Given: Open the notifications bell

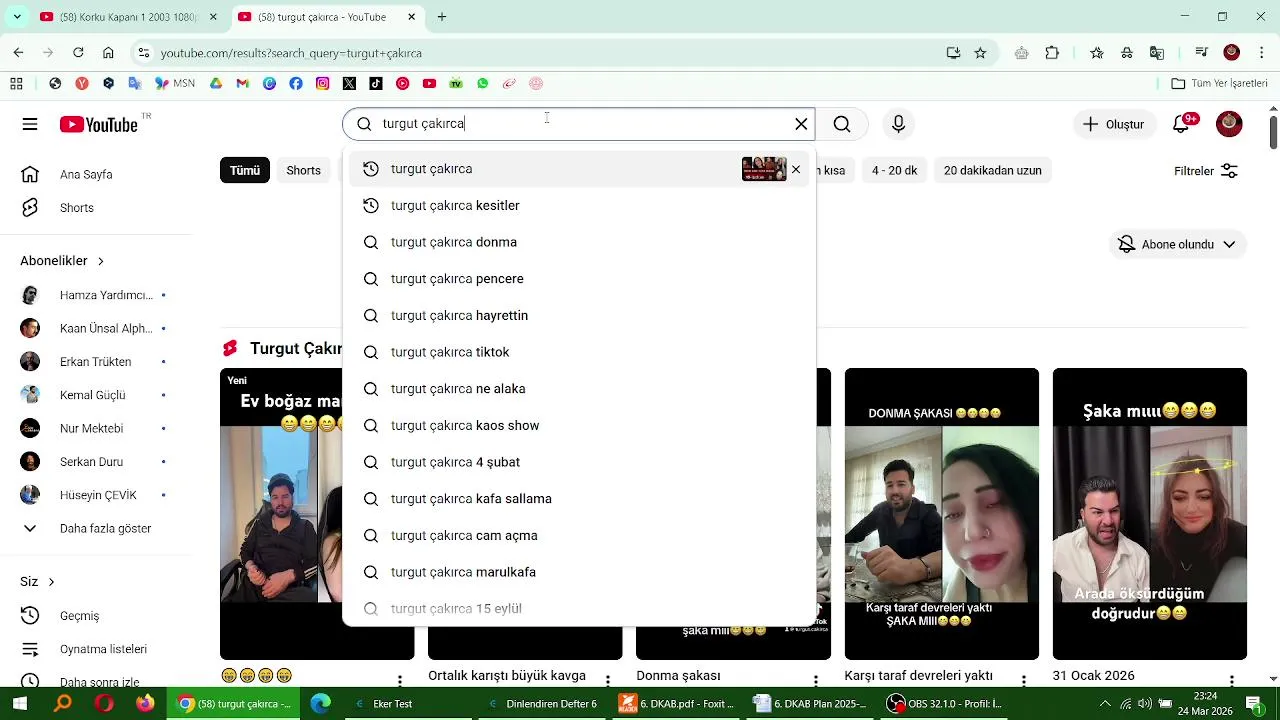Looking at the screenshot, I should coord(1182,124).
